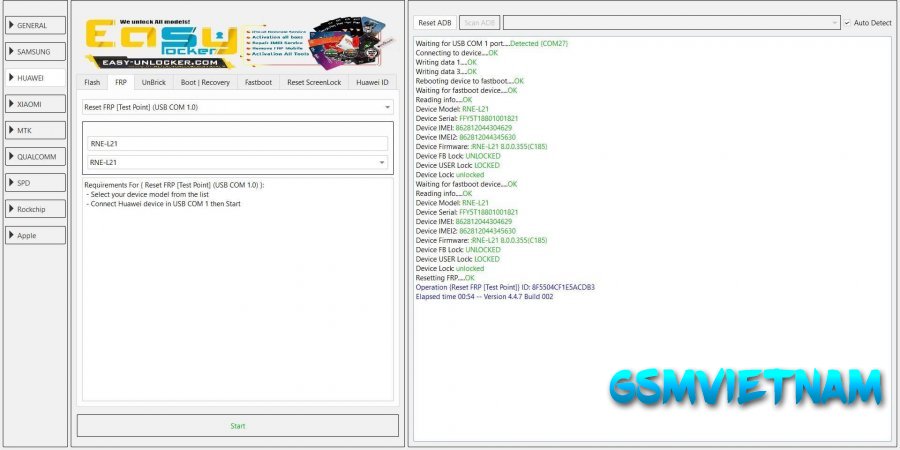Click 'Writing data 1....OK' log line

click(x=446, y=62)
